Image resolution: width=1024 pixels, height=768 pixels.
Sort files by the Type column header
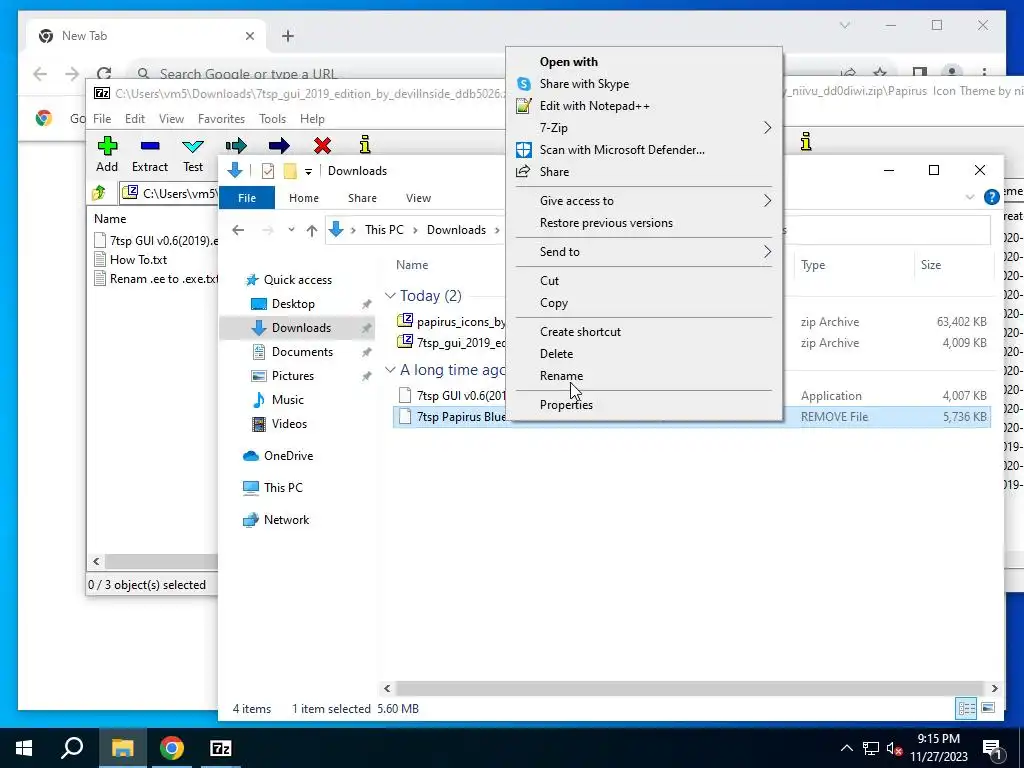(813, 264)
